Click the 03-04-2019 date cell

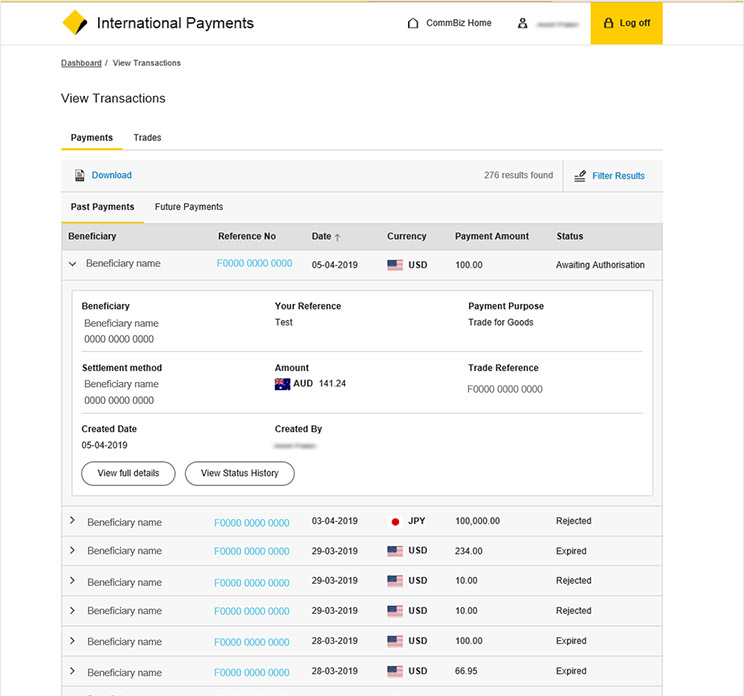[x=335, y=521]
